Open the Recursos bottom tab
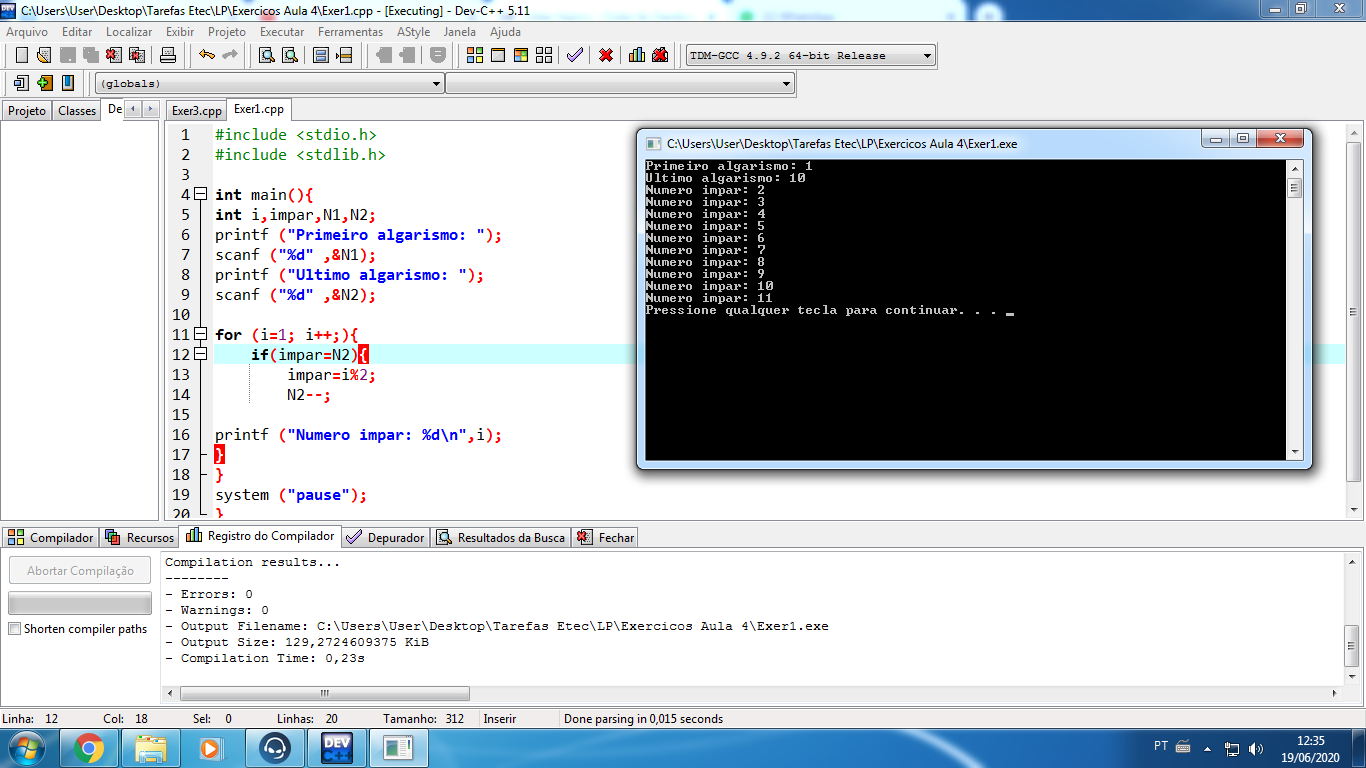The height and width of the screenshot is (768, 1366). click(140, 537)
